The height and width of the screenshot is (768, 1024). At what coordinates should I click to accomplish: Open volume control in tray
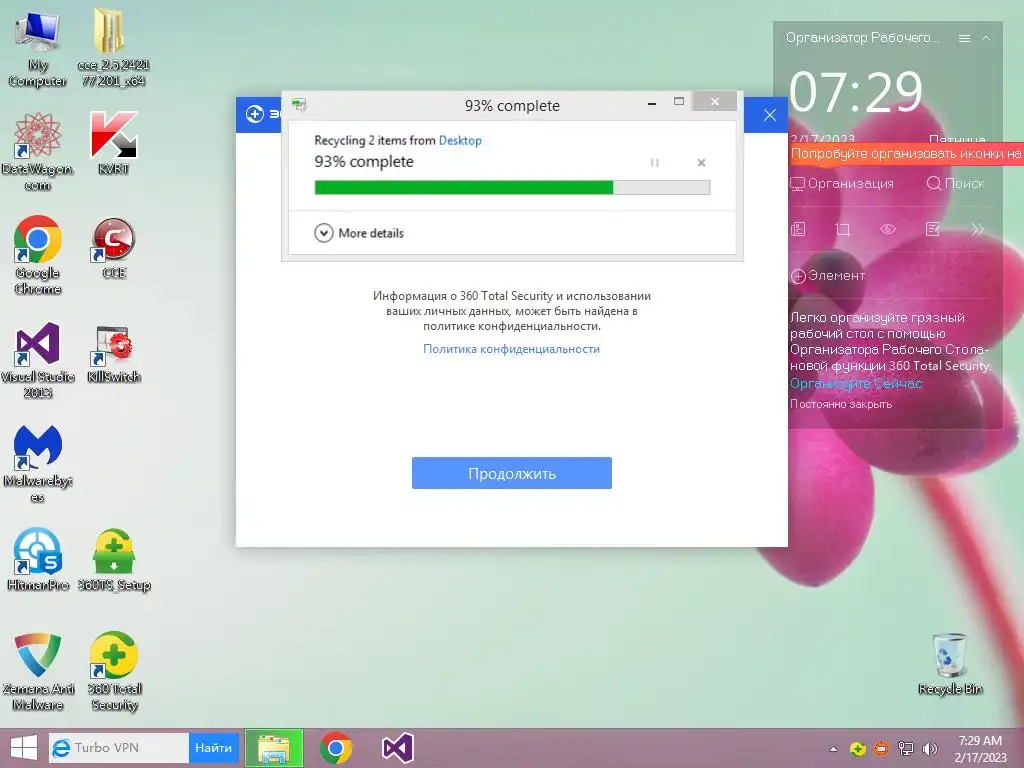[930, 749]
